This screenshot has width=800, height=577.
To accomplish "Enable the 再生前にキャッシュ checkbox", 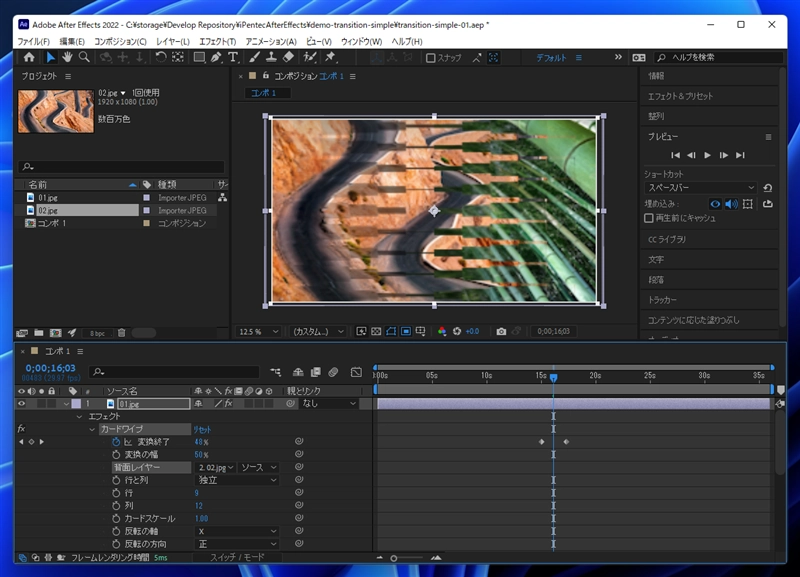I will pos(649,218).
